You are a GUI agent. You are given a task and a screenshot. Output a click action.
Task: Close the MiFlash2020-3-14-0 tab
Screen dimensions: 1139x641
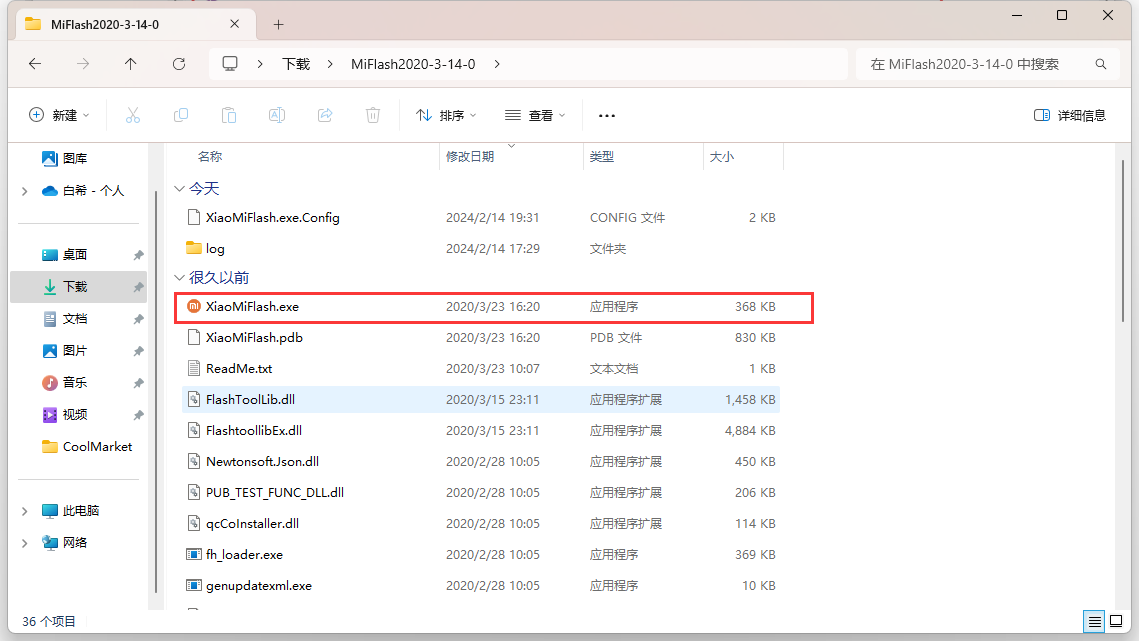click(235, 24)
